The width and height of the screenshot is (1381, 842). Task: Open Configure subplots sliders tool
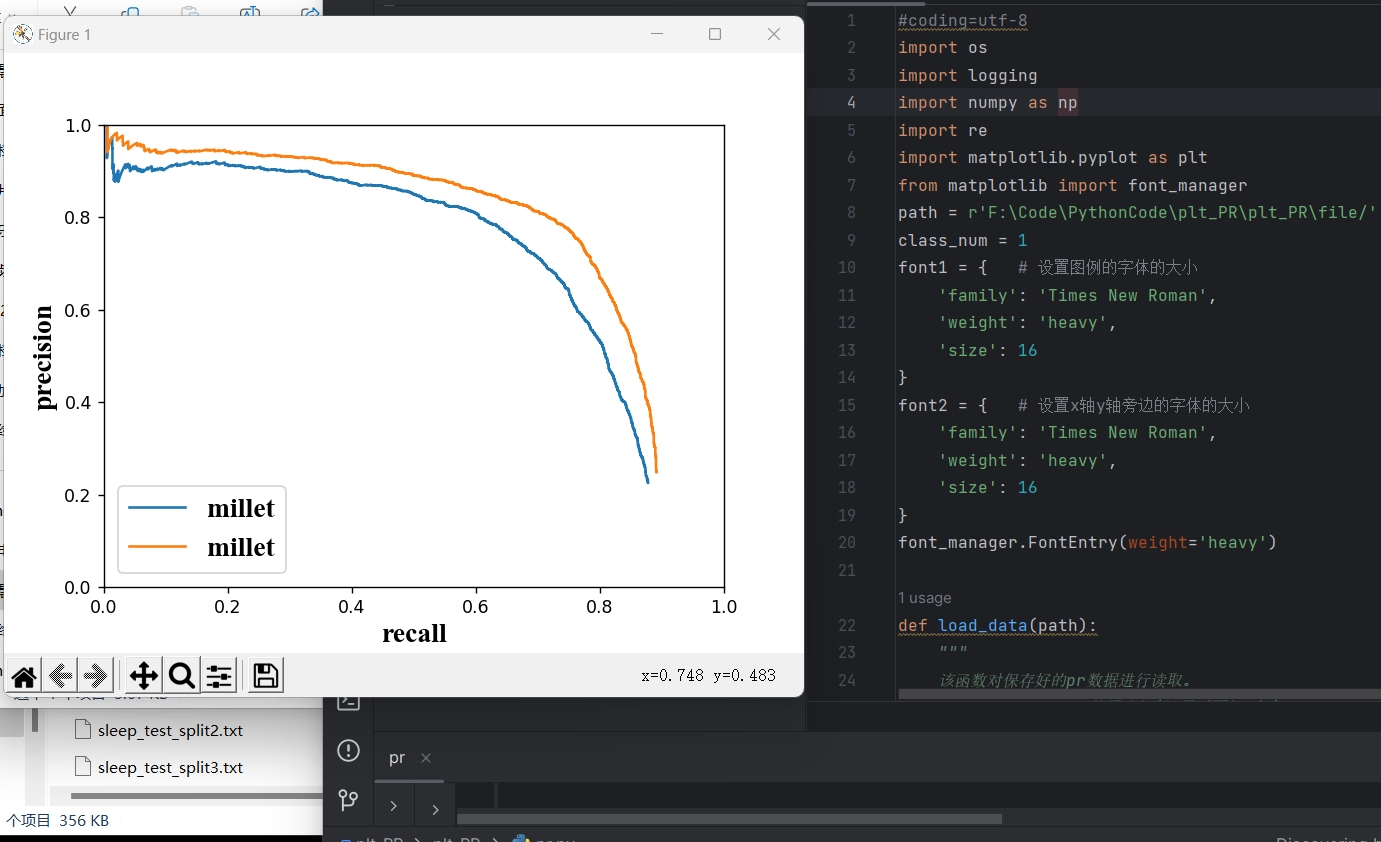219,676
